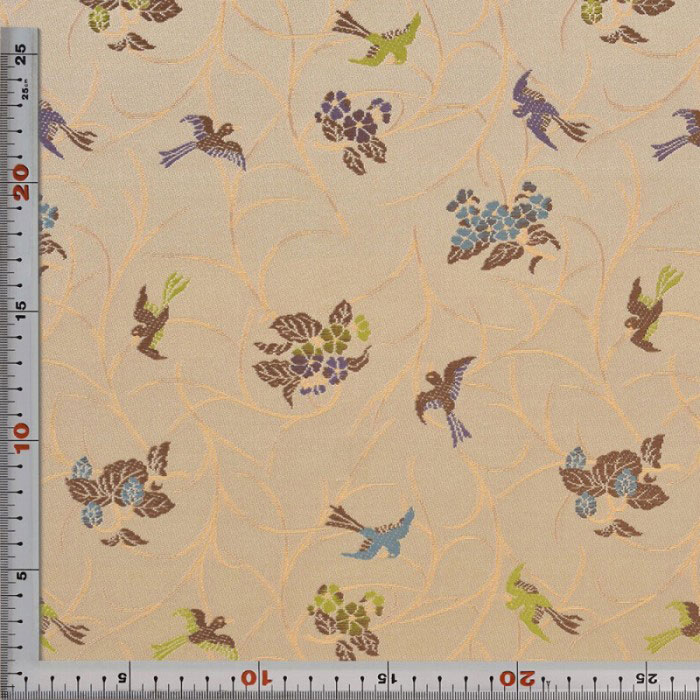Image resolution: width=700 pixels, height=700 pixels.
Task: Click the 5 mark on the vertical ruler
Action: [22, 574]
